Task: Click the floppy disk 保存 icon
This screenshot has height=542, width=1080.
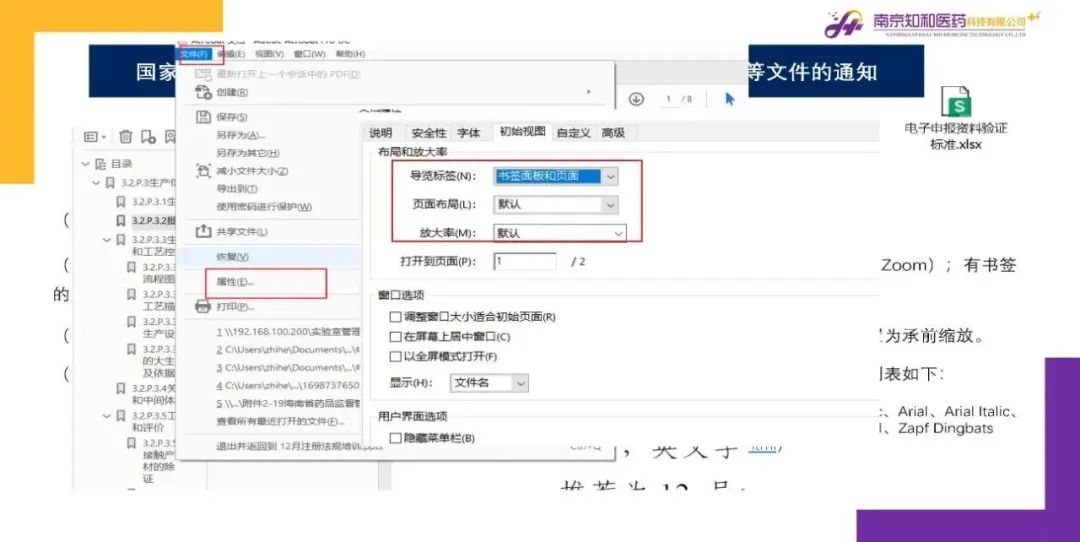Action: pos(202,117)
